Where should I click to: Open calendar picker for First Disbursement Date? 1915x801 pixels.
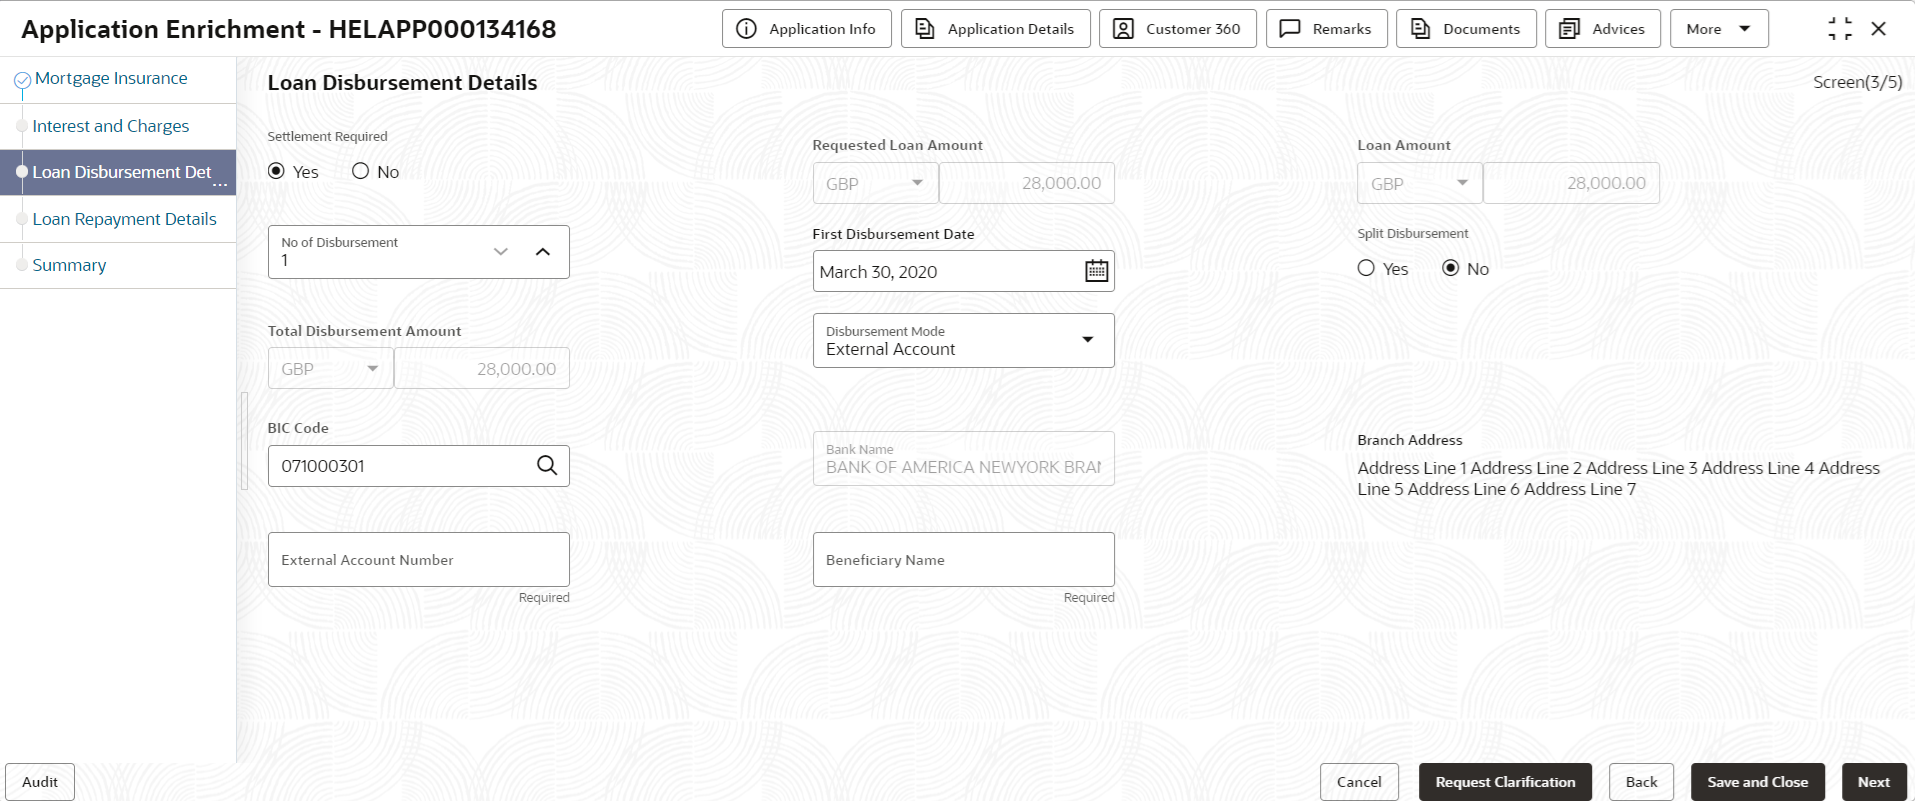tap(1097, 271)
